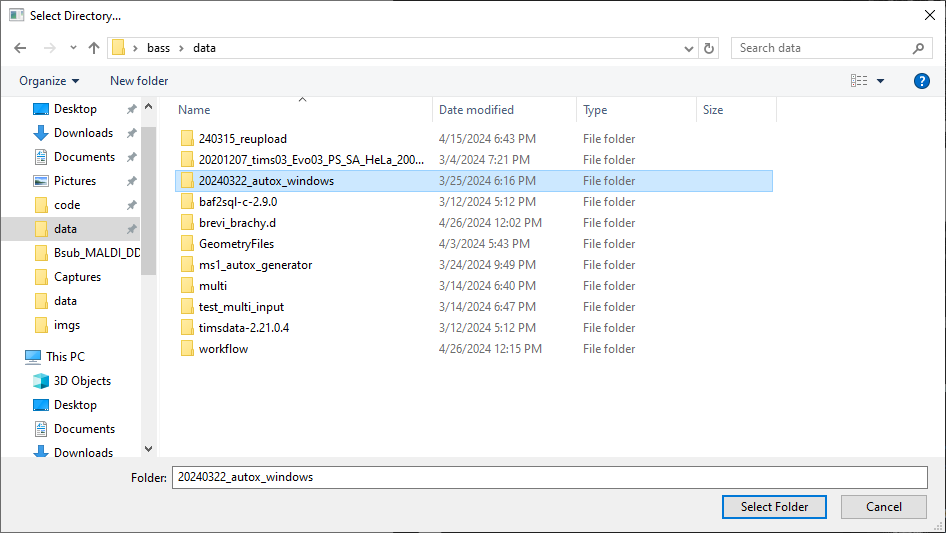Change the view layout icon
This screenshot has height=533, width=946.
pos(859,81)
